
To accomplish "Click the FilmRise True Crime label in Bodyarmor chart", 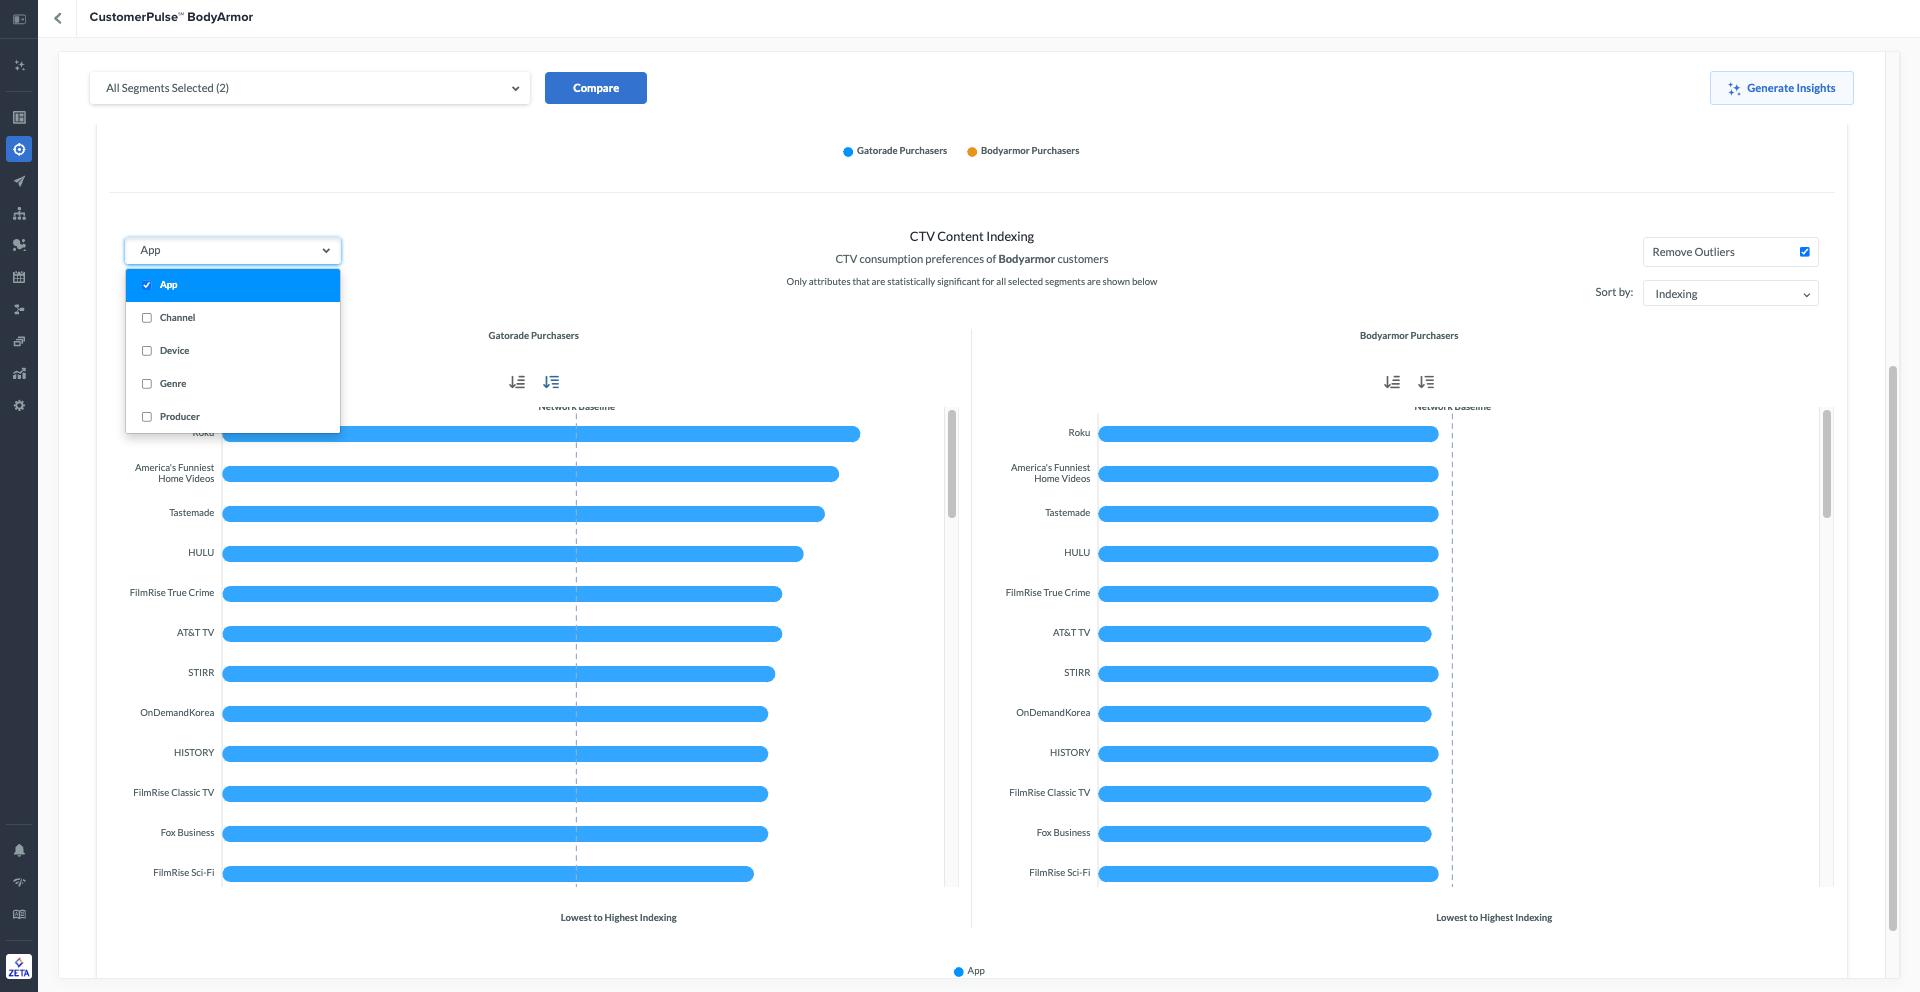I will click(1048, 593).
